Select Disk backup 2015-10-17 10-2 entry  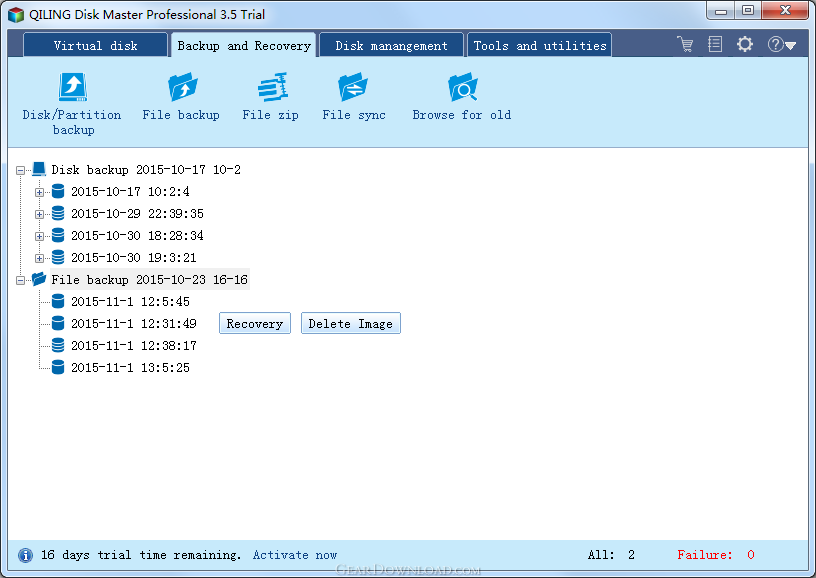click(x=146, y=170)
